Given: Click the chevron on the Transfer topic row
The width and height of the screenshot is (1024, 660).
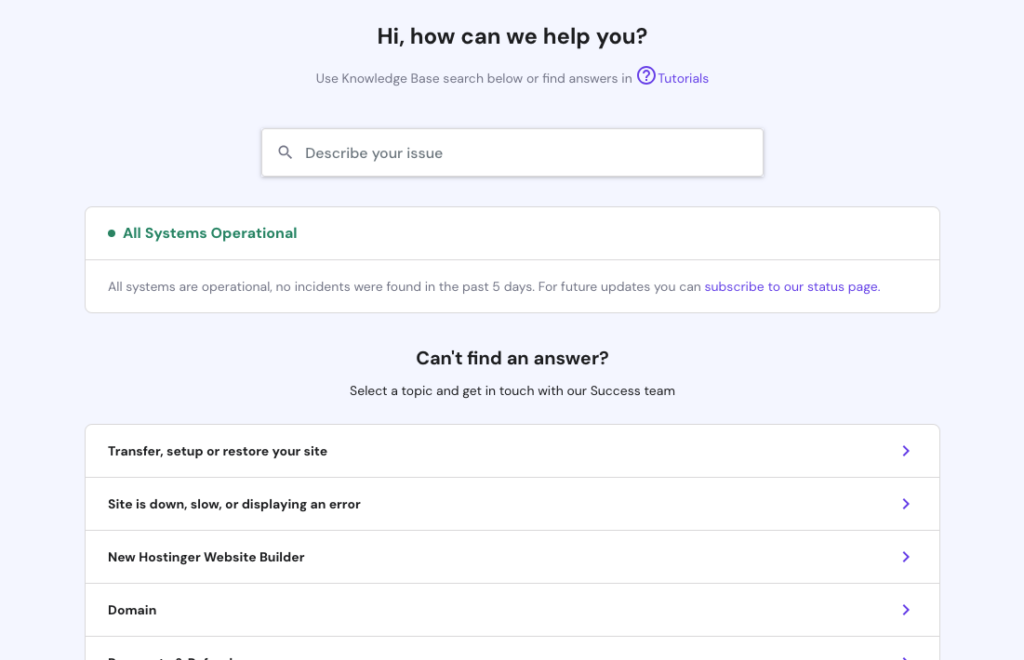Looking at the screenshot, I should (x=906, y=451).
